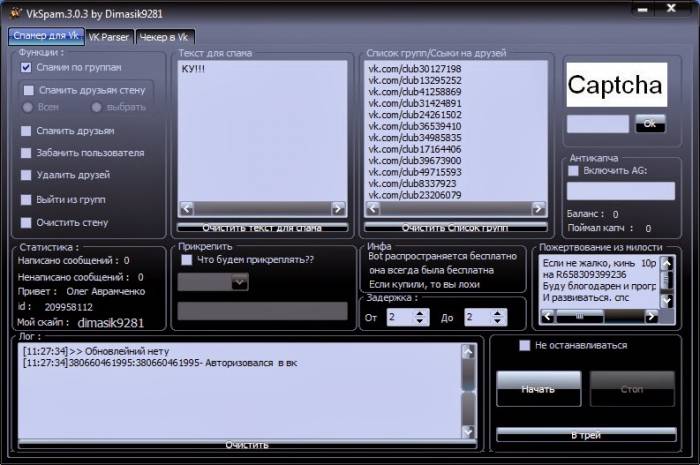The height and width of the screenshot is (465, 700).
Task: Tick Не останавливаться checkbox
Action: point(525,345)
